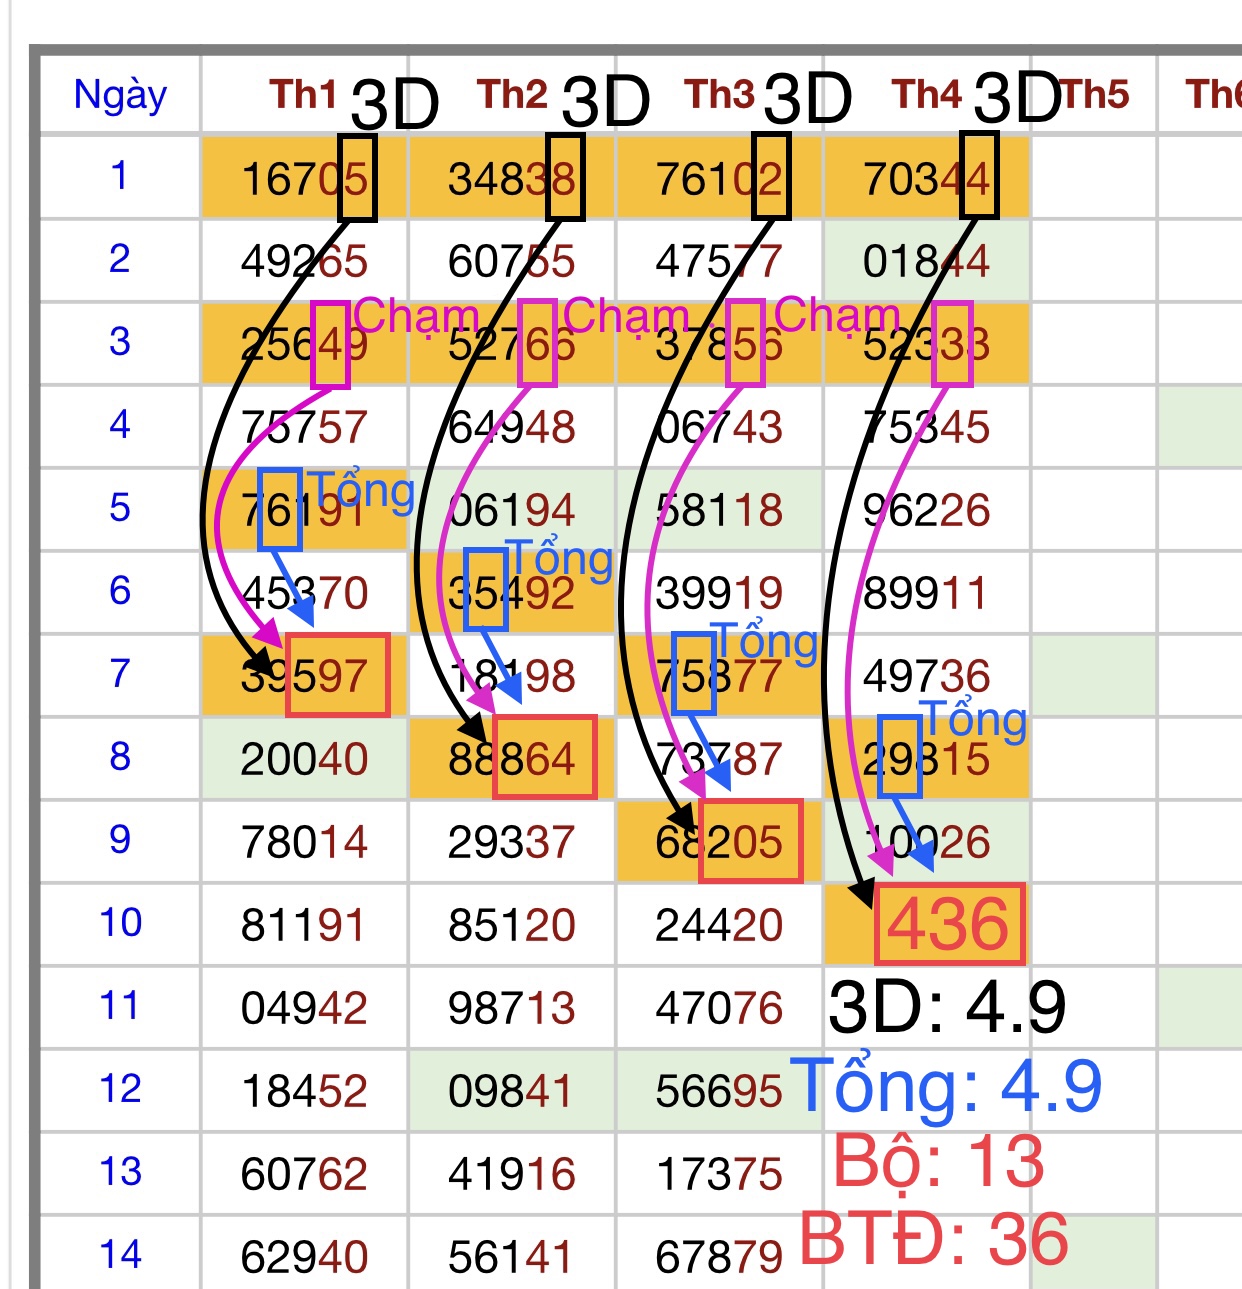Click cell 70344 in the Th4 column
The height and width of the screenshot is (1289, 1242).
(x=926, y=180)
